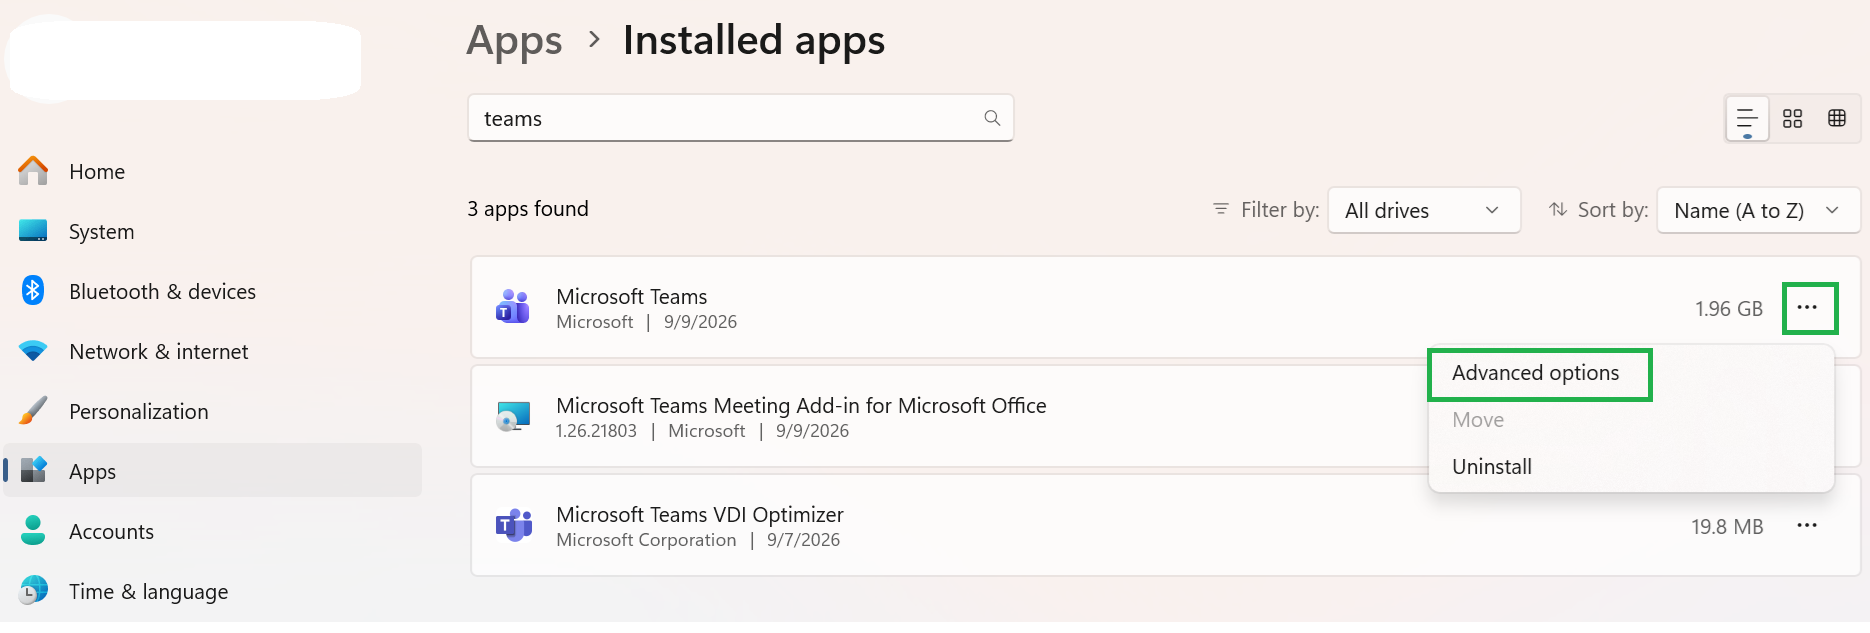Go back to Apps breadcrumb
The width and height of the screenshot is (1870, 633).
(x=514, y=41)
